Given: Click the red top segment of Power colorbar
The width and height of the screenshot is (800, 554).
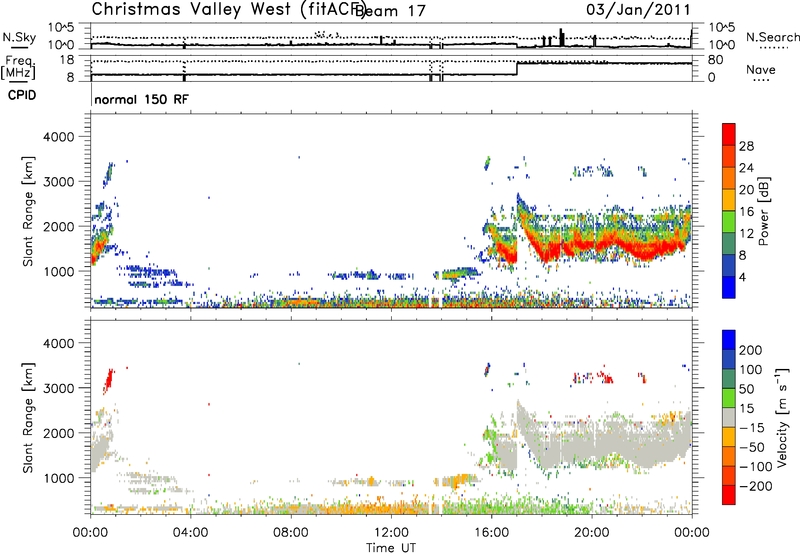Looking at the screenshot, I should [x=729, y=135].
